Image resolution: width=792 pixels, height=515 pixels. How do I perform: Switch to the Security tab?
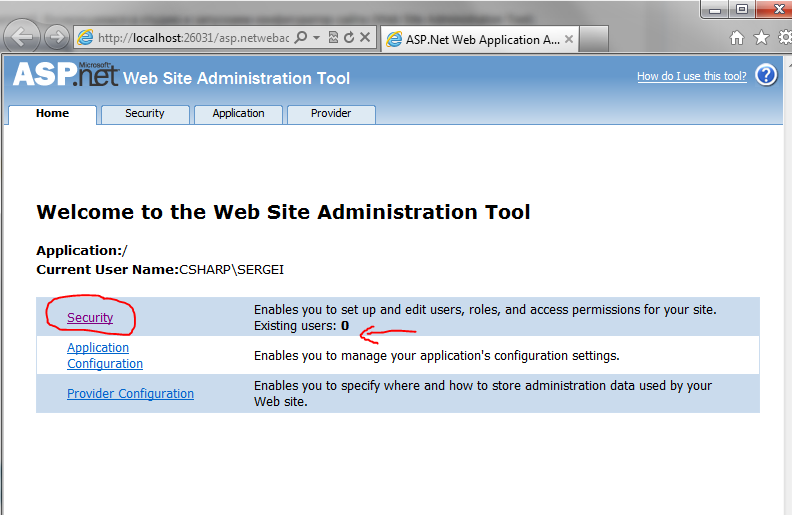pyautogui.click(x=145, y=114)
